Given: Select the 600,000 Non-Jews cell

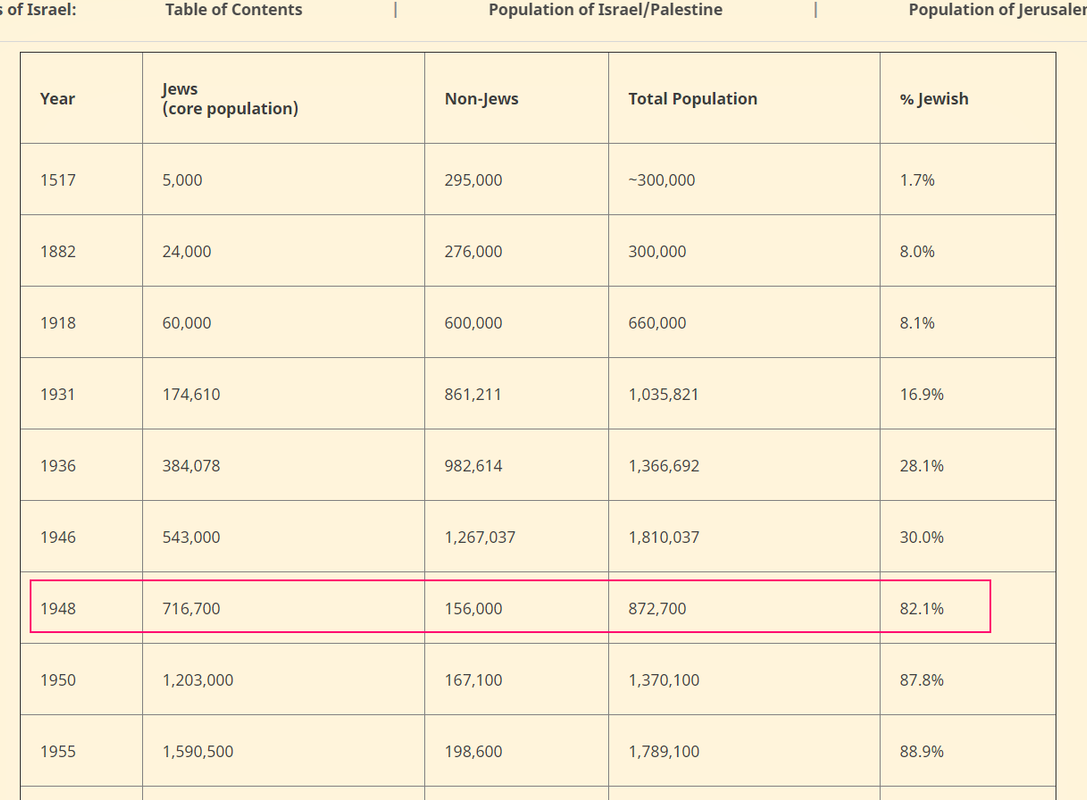Looking at the screenshot, I should click(x=516, y=322).
